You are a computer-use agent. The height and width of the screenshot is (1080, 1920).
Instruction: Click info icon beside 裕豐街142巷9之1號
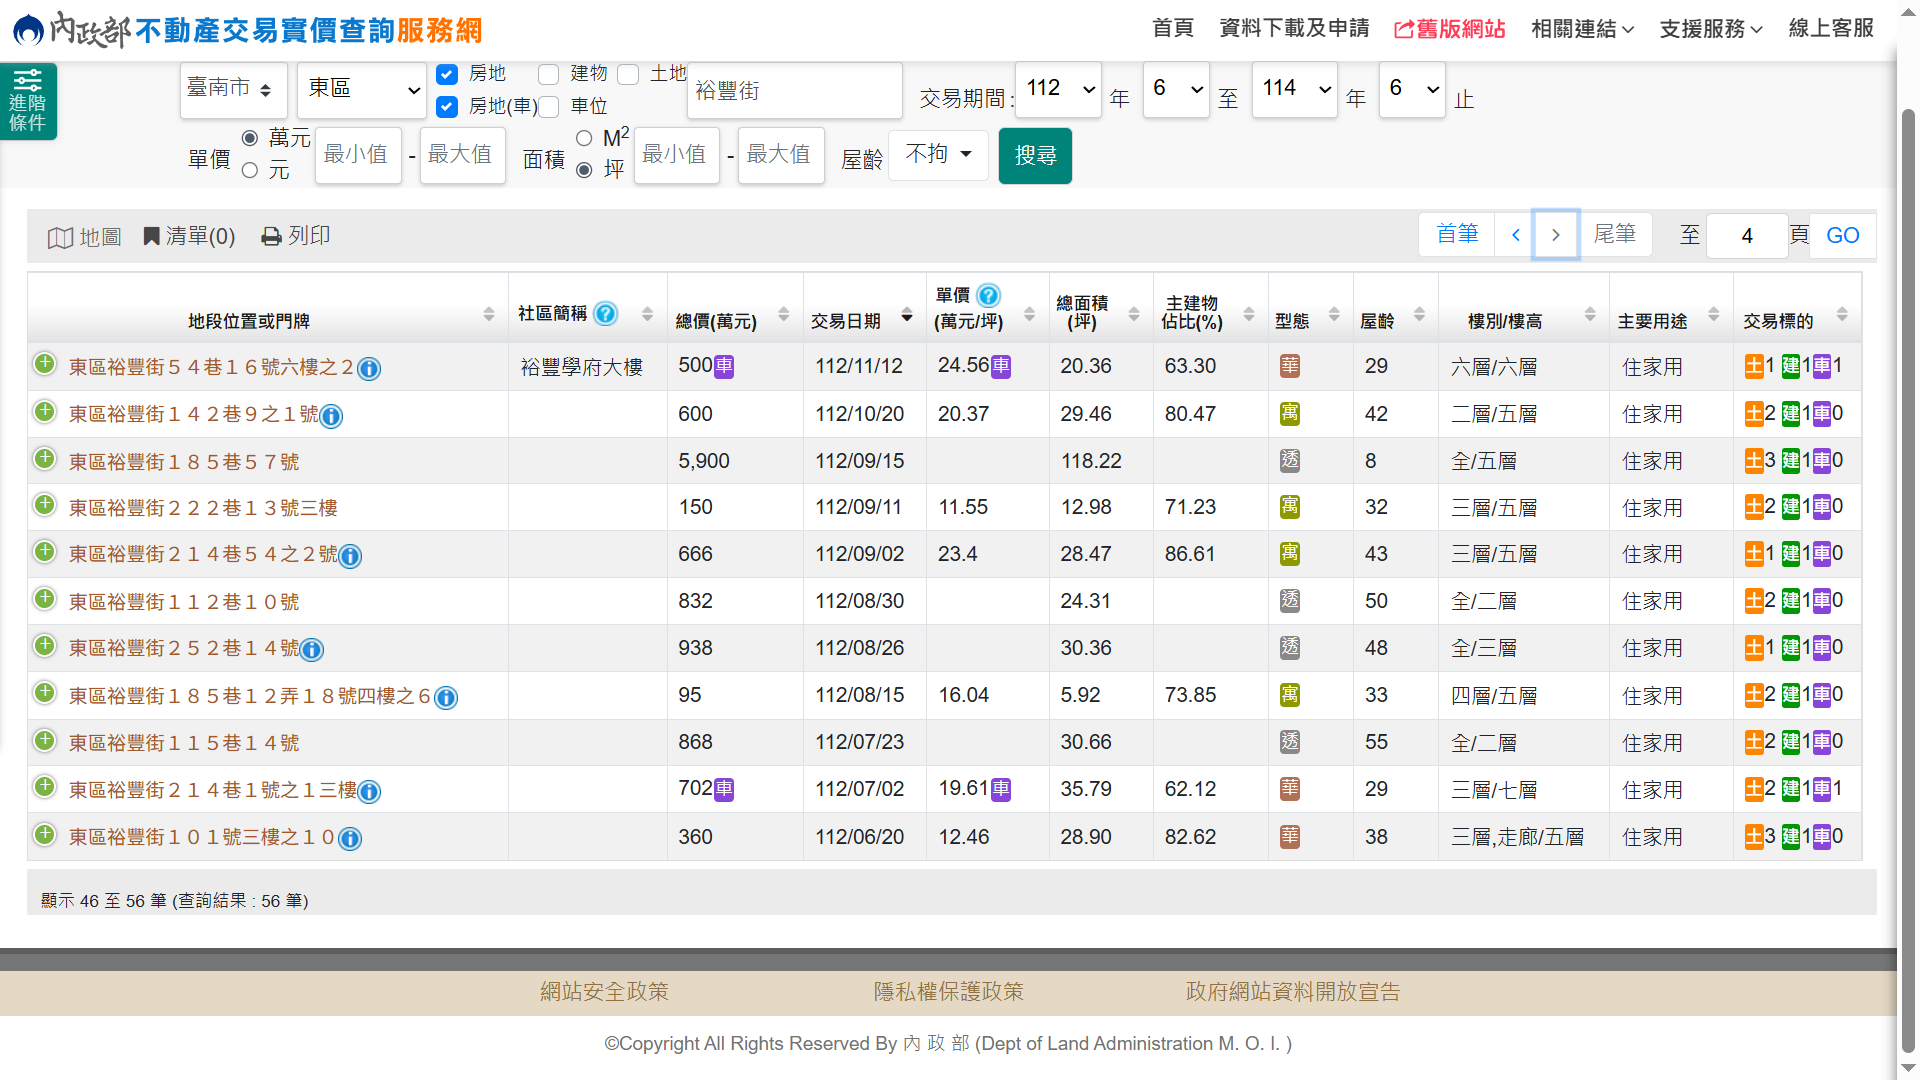point(331,416)
